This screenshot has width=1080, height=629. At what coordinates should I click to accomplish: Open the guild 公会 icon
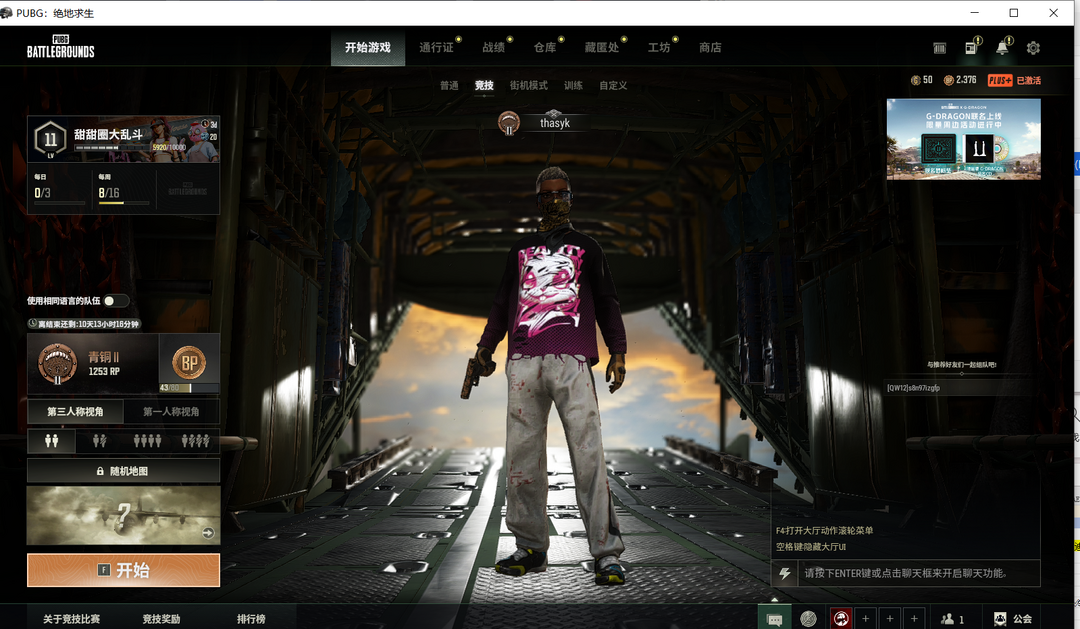(x=1012, y=619)
